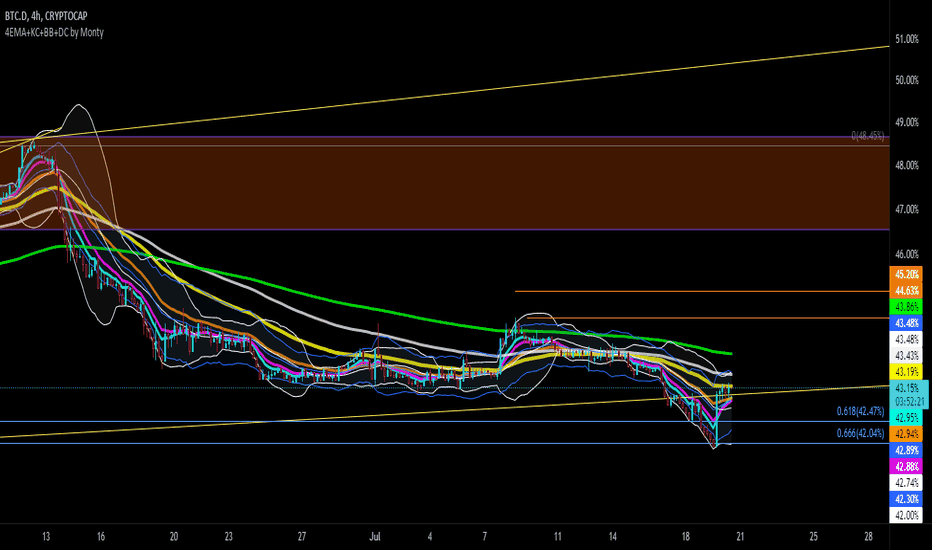The image size is (932, 550).
Task: Click the Fibonacci 0.666(42.04%) level label
Action: (860, 433)
